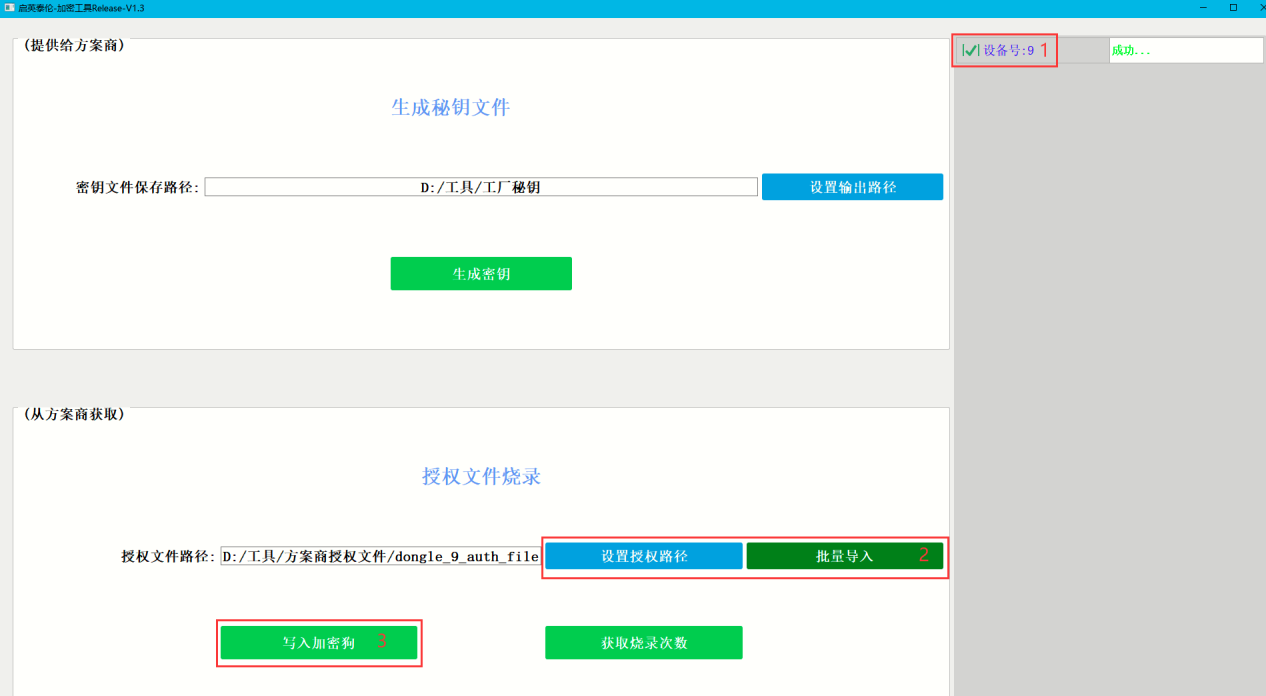Click the 设置输出路径 button

click(852, 187)
